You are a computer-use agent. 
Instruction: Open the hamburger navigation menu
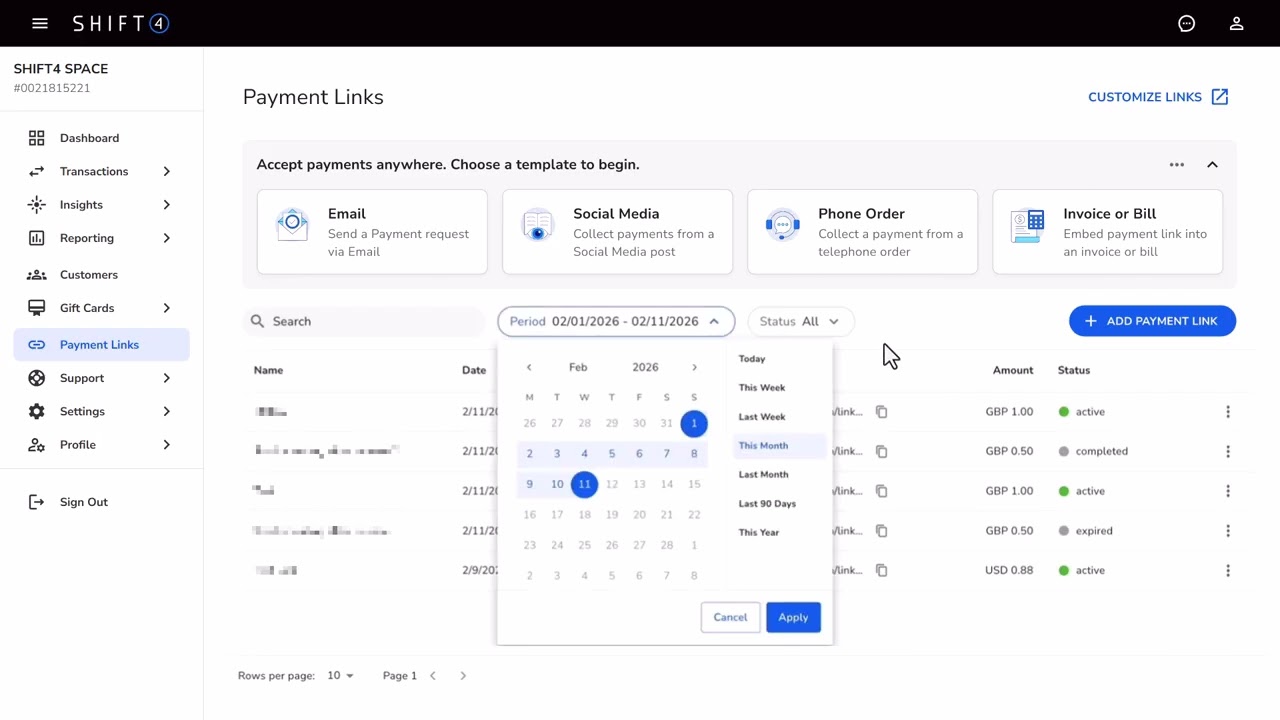click(x=40, y=23)
